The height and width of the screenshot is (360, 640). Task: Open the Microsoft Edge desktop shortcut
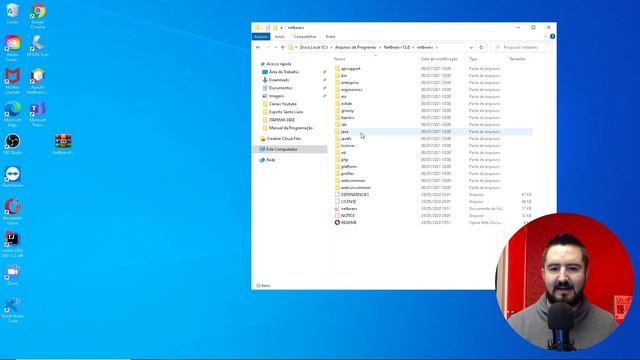[13, 113]
